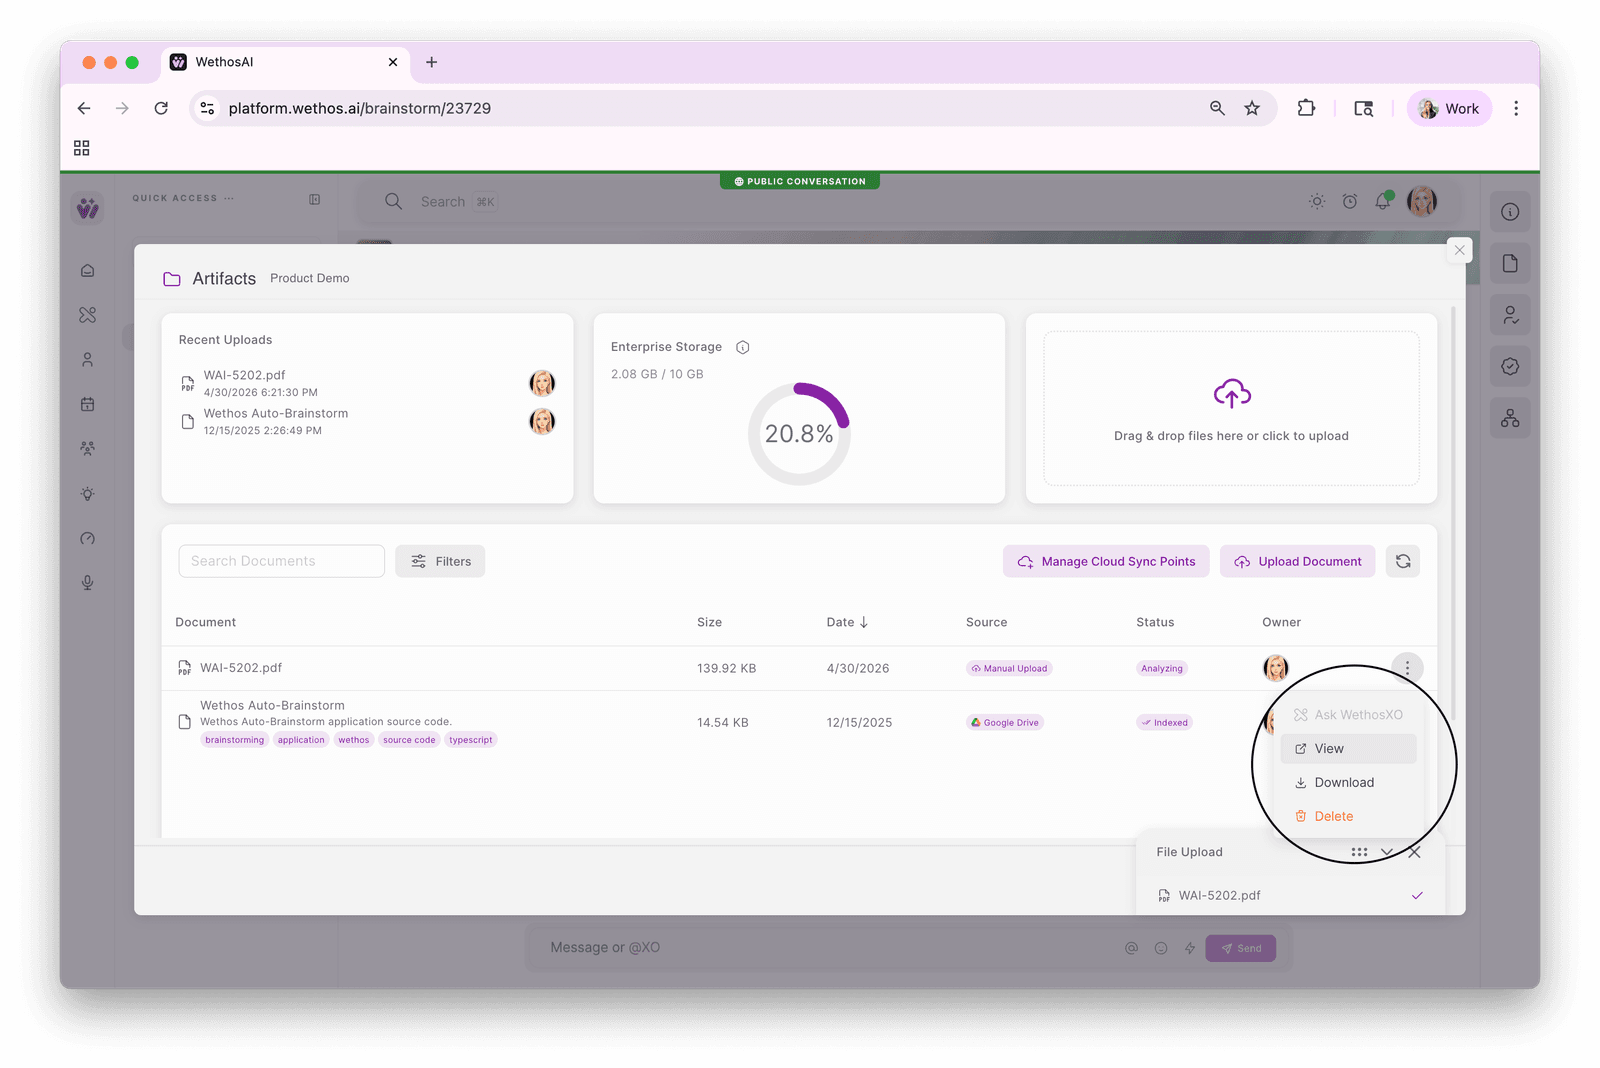Click the brainstorming tag
Screen dimensions: 1600x1068
coord(235,740)
